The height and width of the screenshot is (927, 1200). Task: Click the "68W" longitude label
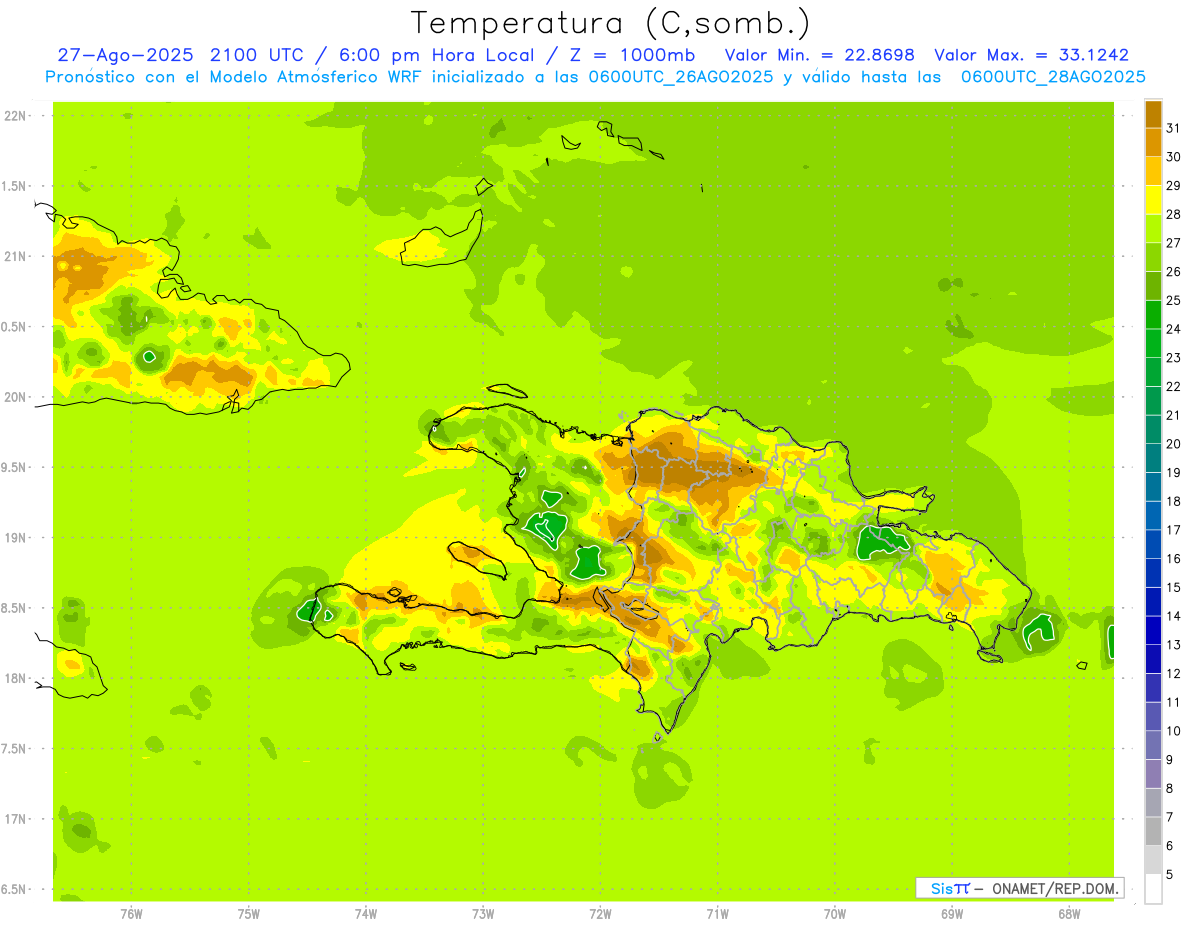[1069, 914]
